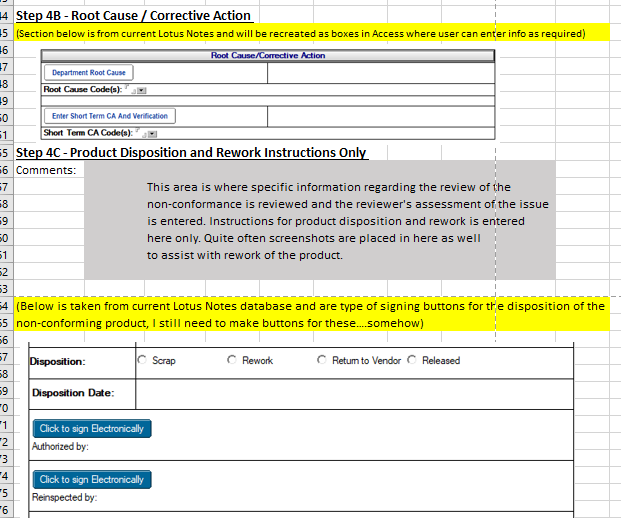
Task: Click the empty field right of Department Root Cause
Action: (381, 73)
